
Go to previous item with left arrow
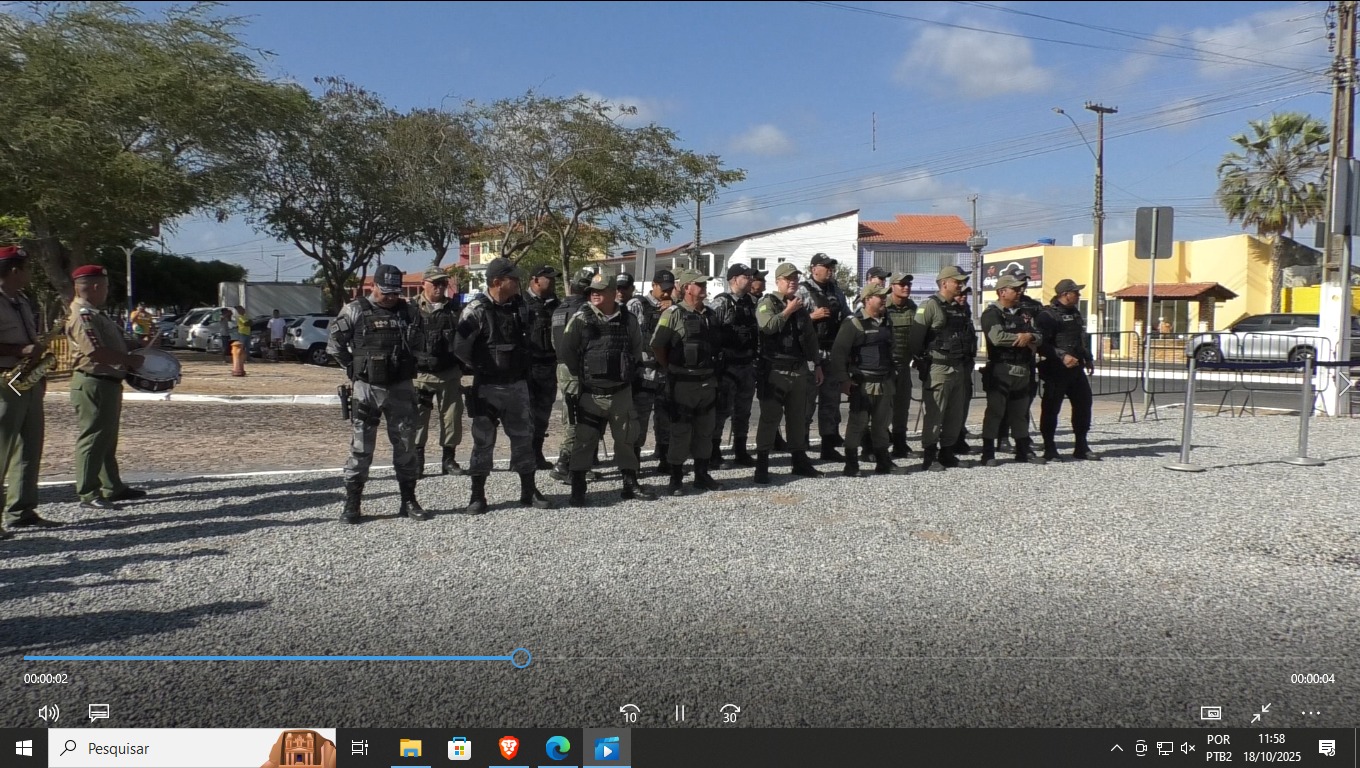point(14,384)
